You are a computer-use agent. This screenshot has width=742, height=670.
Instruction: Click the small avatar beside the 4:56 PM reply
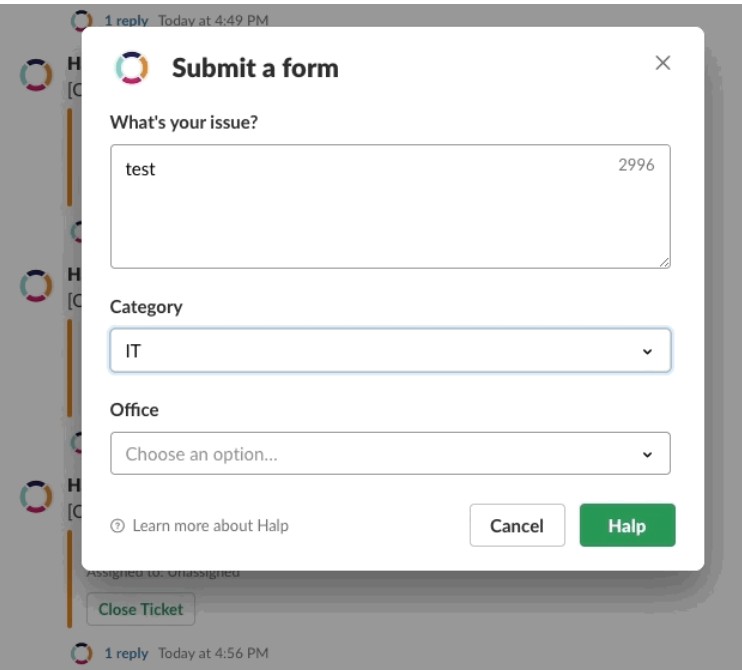(82, 653)
